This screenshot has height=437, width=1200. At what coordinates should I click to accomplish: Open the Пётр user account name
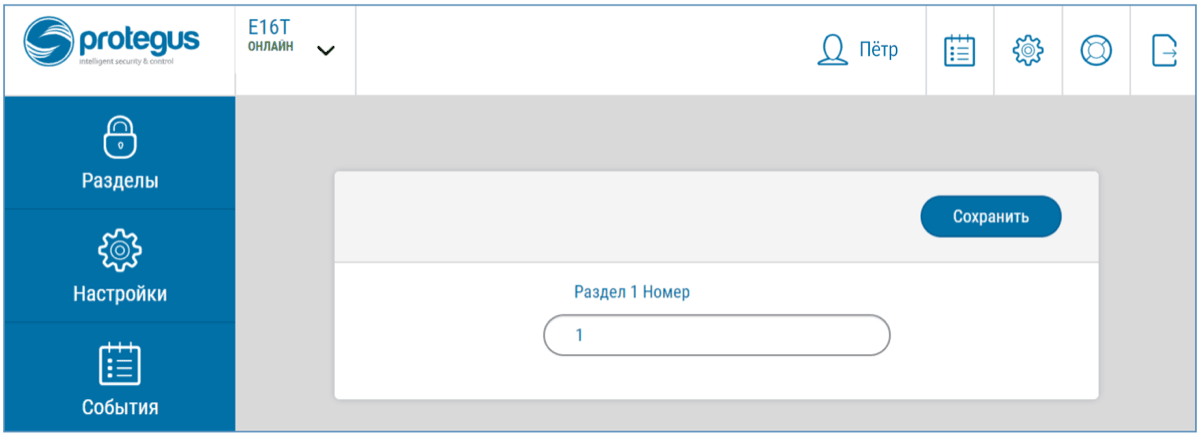(878, 50)
